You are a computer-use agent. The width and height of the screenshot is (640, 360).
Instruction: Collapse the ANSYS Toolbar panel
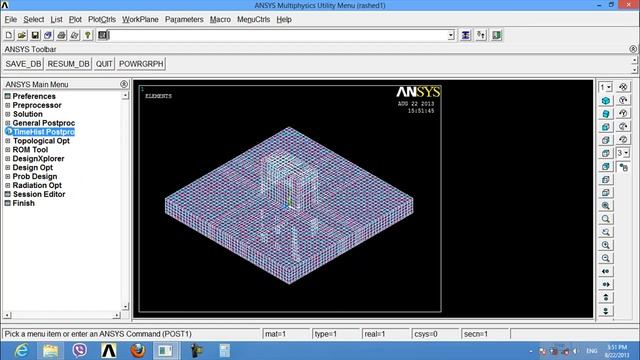point(633,49)
